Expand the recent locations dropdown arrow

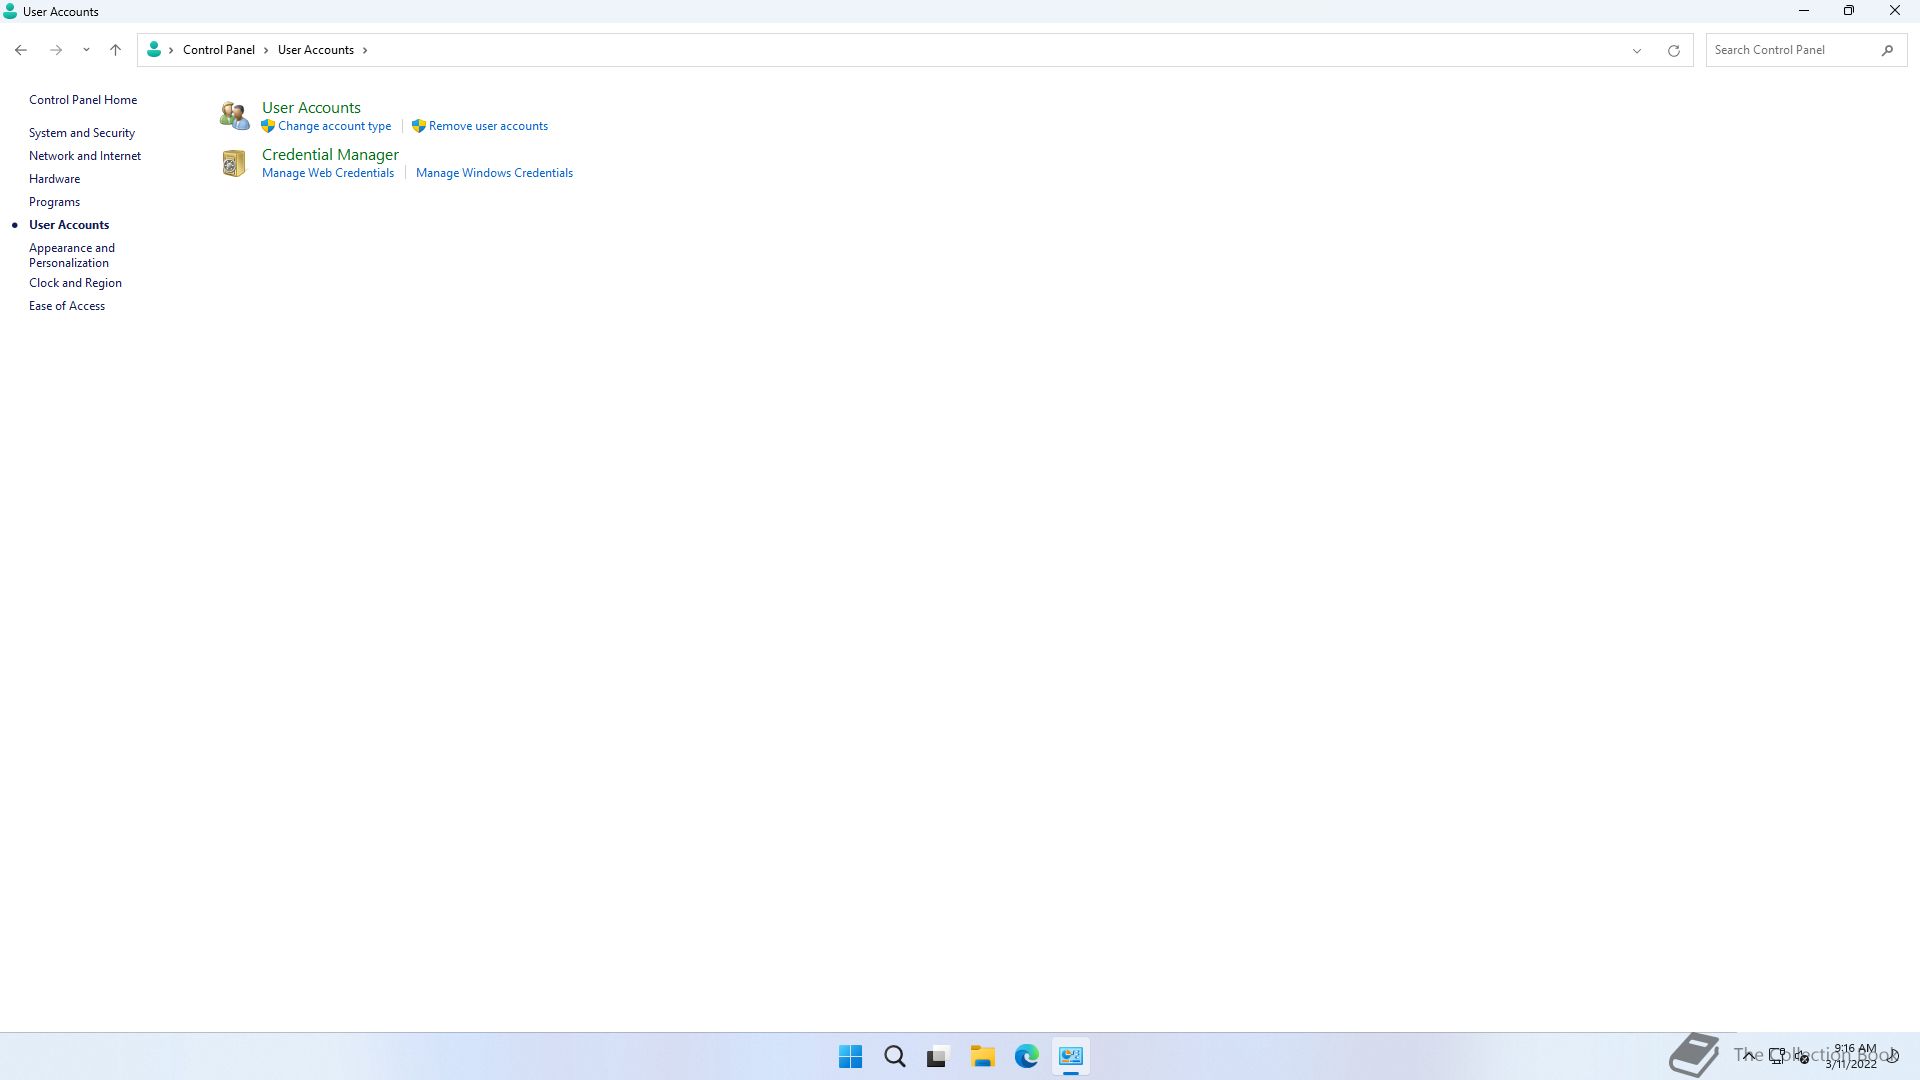[x=86, y=50]
